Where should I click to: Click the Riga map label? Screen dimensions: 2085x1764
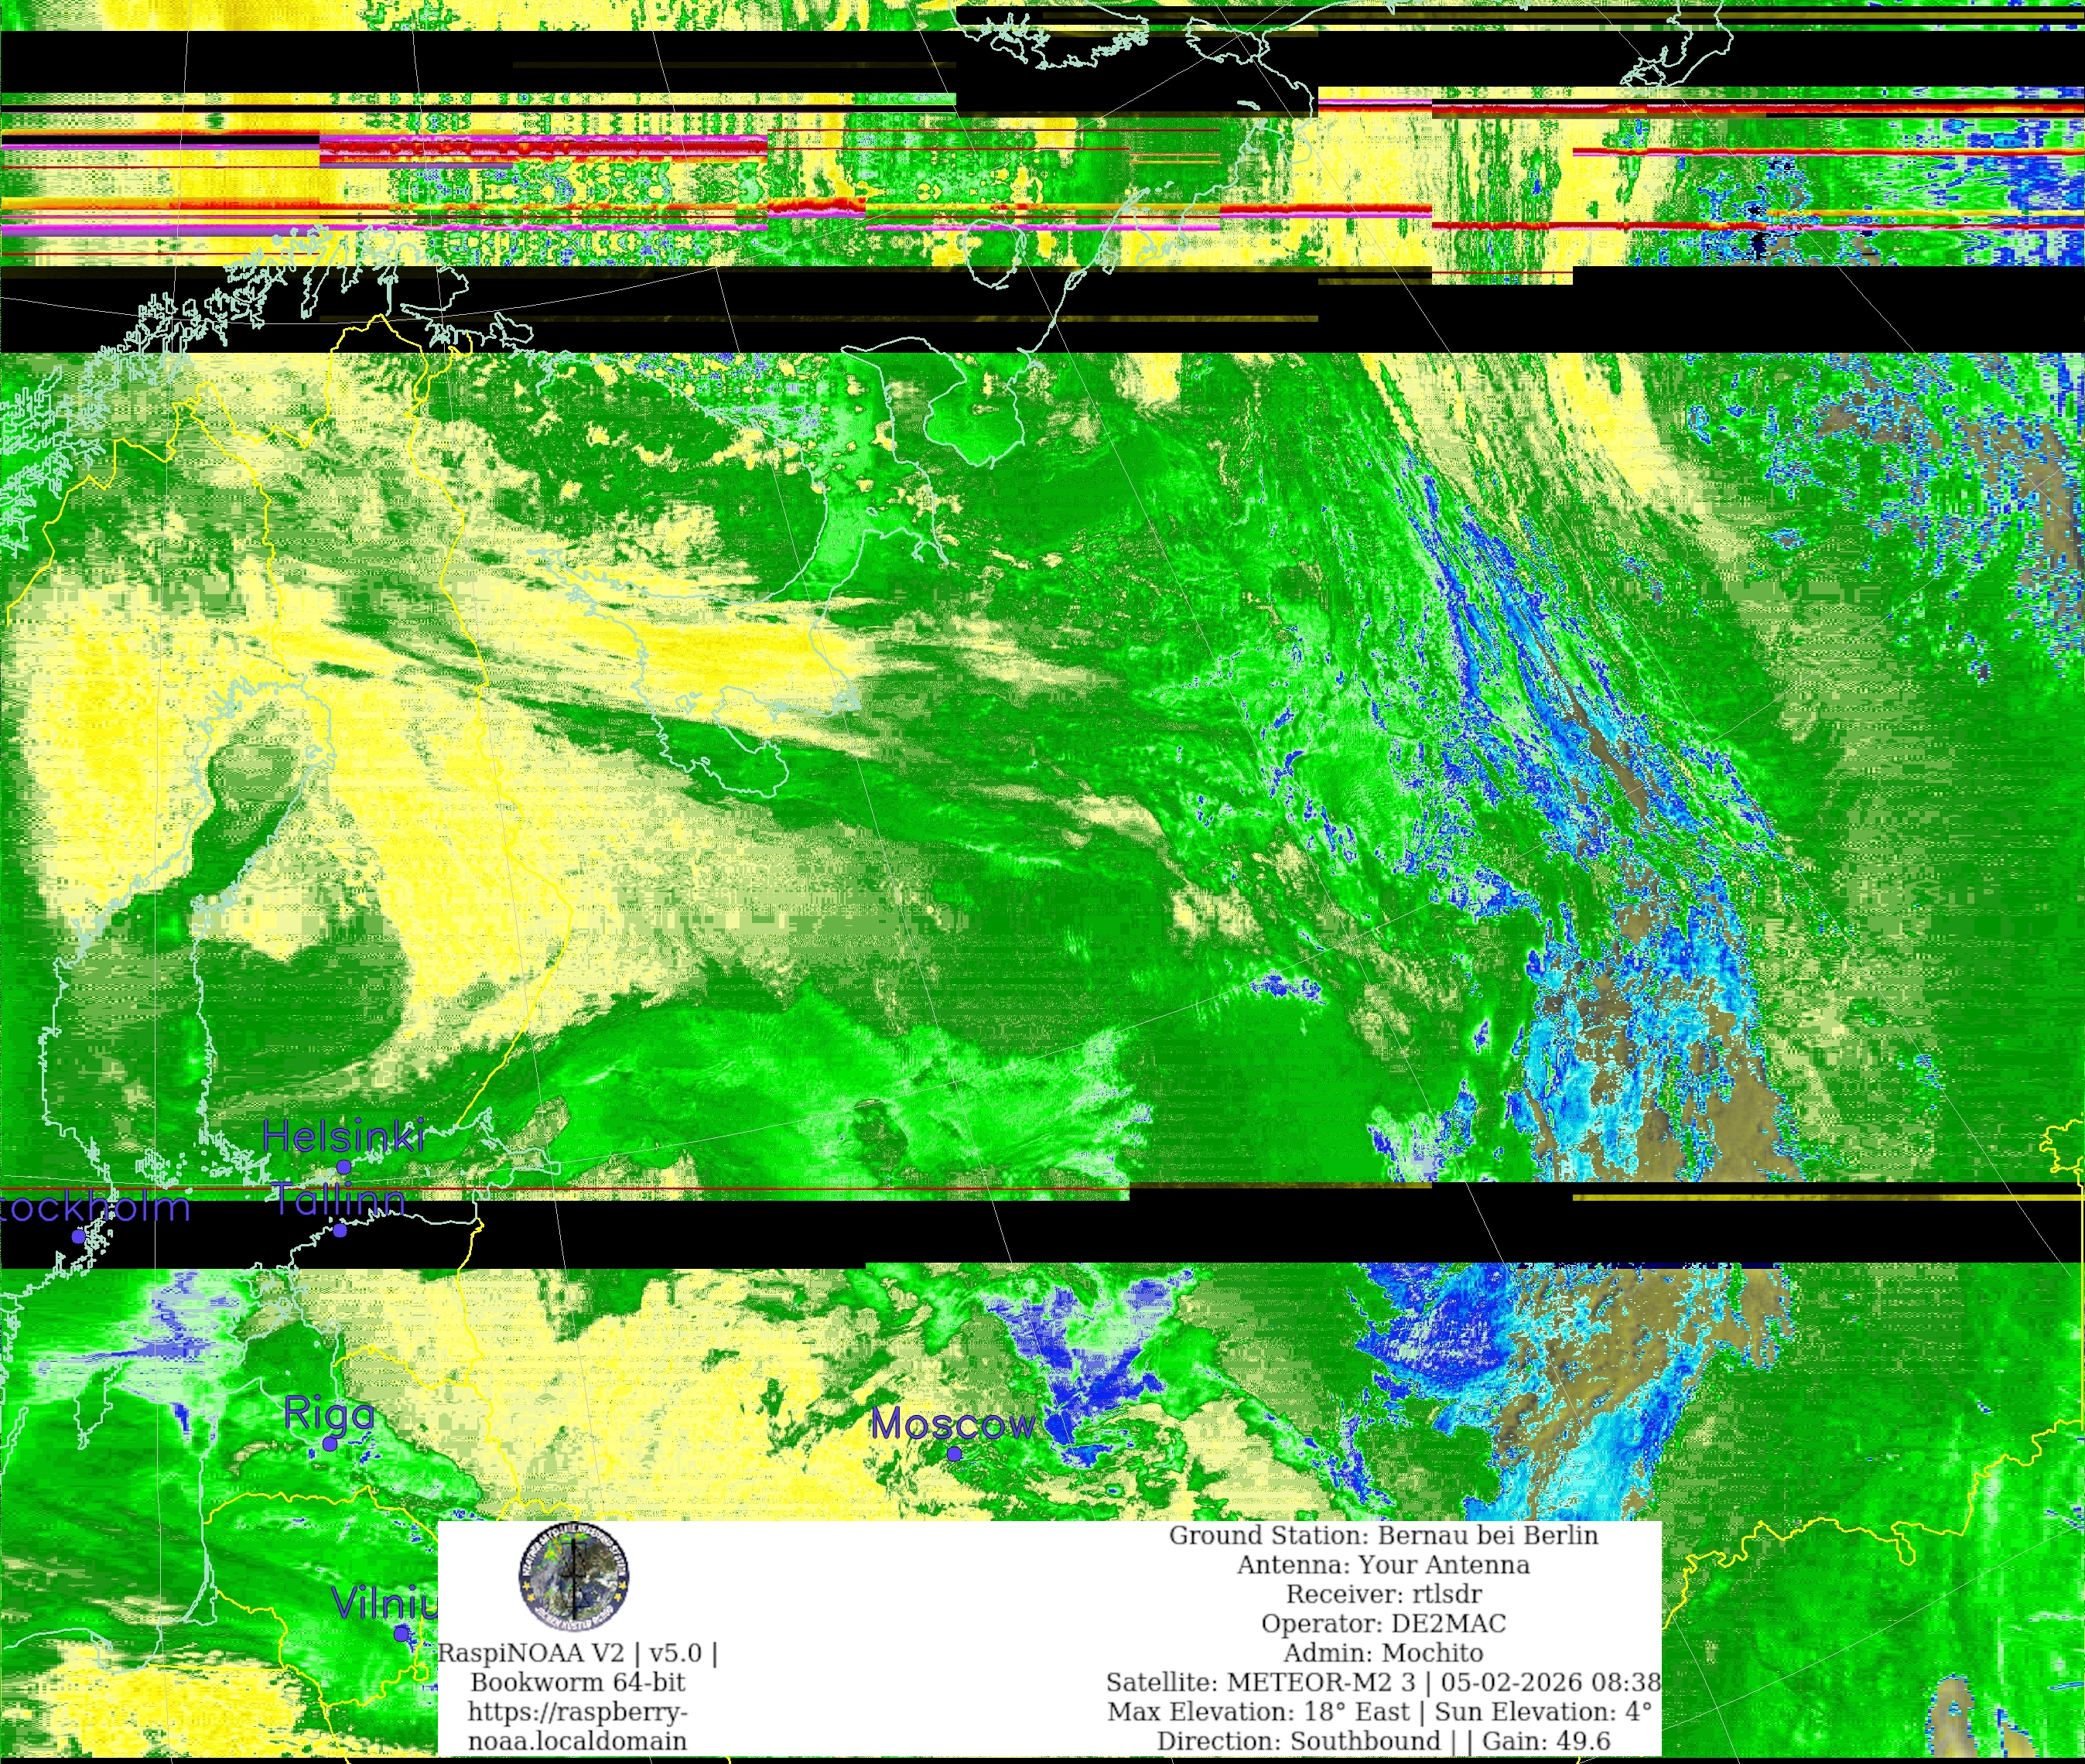pos(329,1414)
